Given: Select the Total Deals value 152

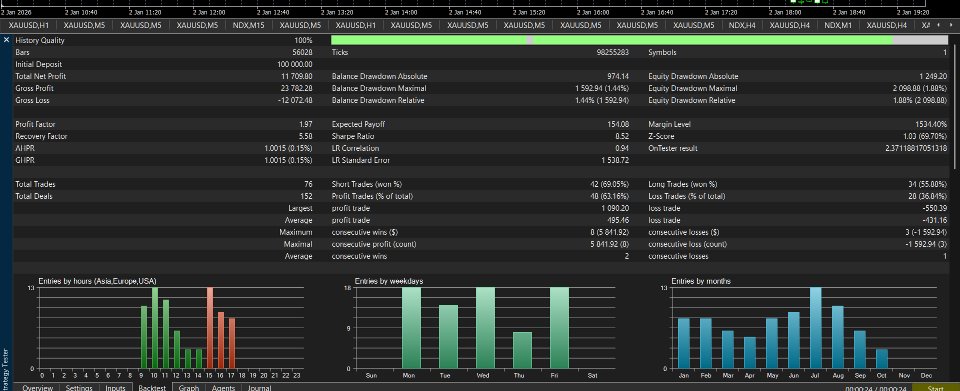Looking at the screenshot, I should pos(307,196).
